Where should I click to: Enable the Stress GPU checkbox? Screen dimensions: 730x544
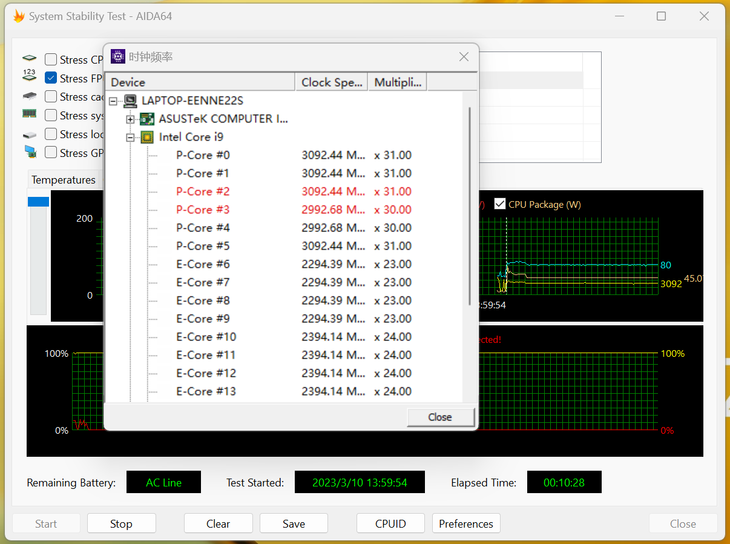point(51,153)
